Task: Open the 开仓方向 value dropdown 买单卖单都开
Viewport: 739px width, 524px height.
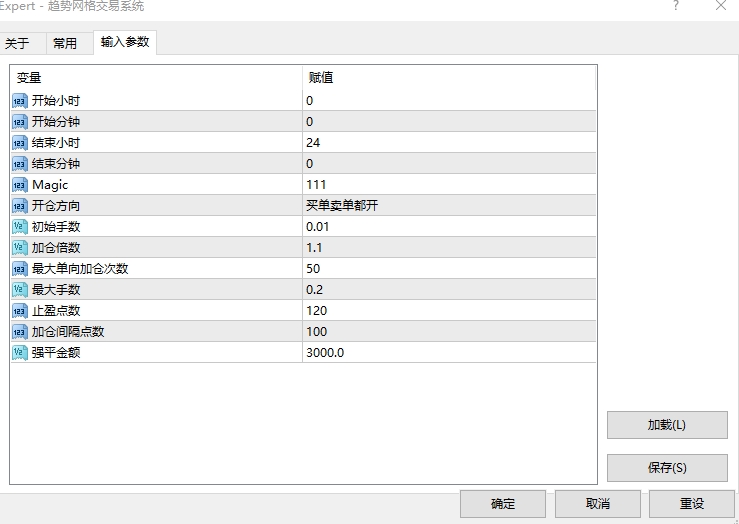Action: [x=448, y=205]
